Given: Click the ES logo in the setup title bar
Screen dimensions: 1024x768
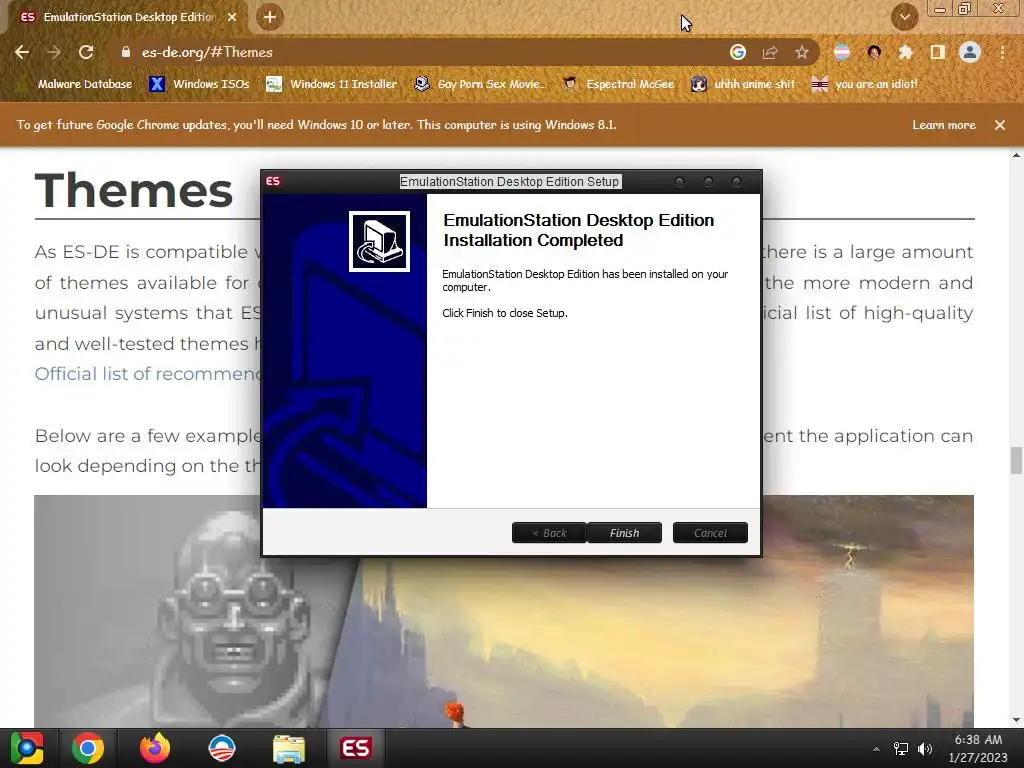Looking at the screenshot, I should [273, 181].
